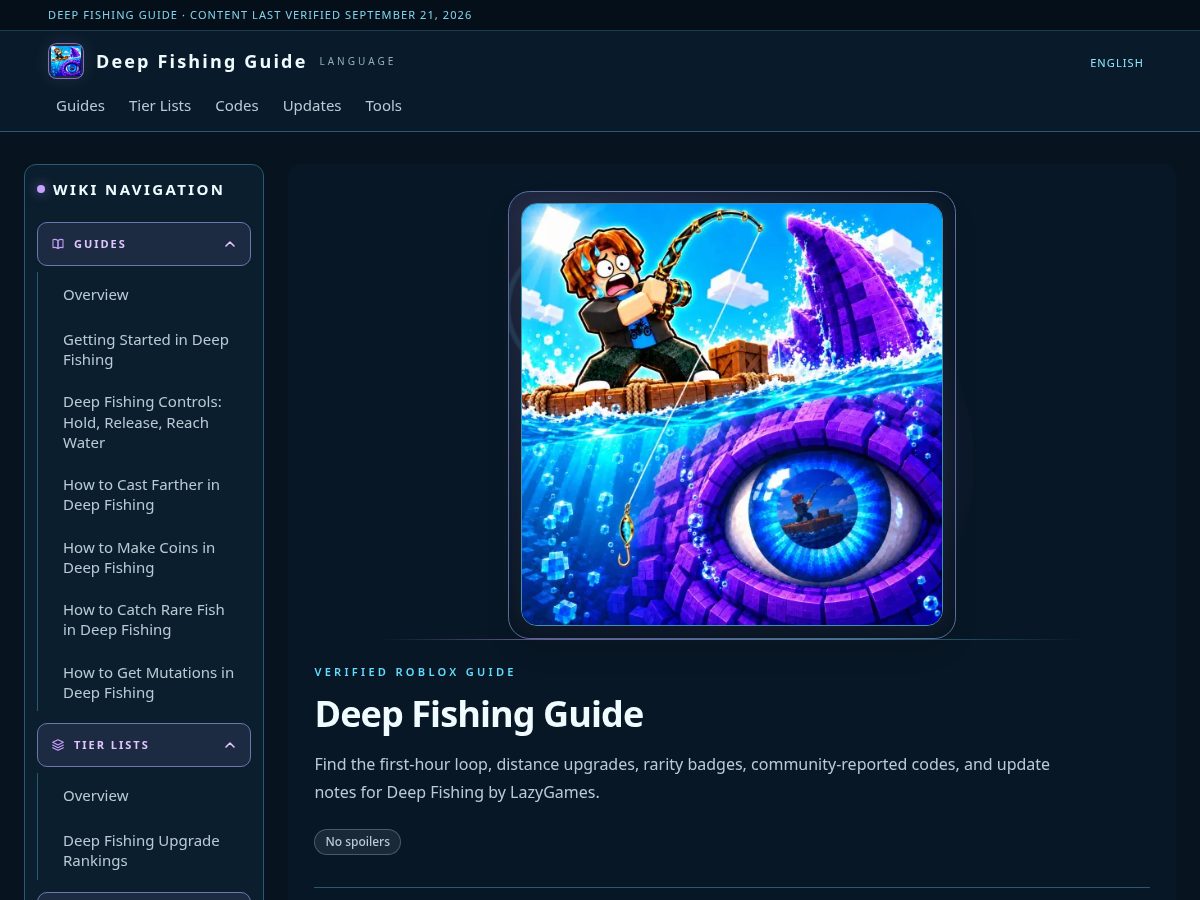The height and width of the screenshot is (900, 1200).
Task: Open the Updates menu item
Action: click(312, 106)
